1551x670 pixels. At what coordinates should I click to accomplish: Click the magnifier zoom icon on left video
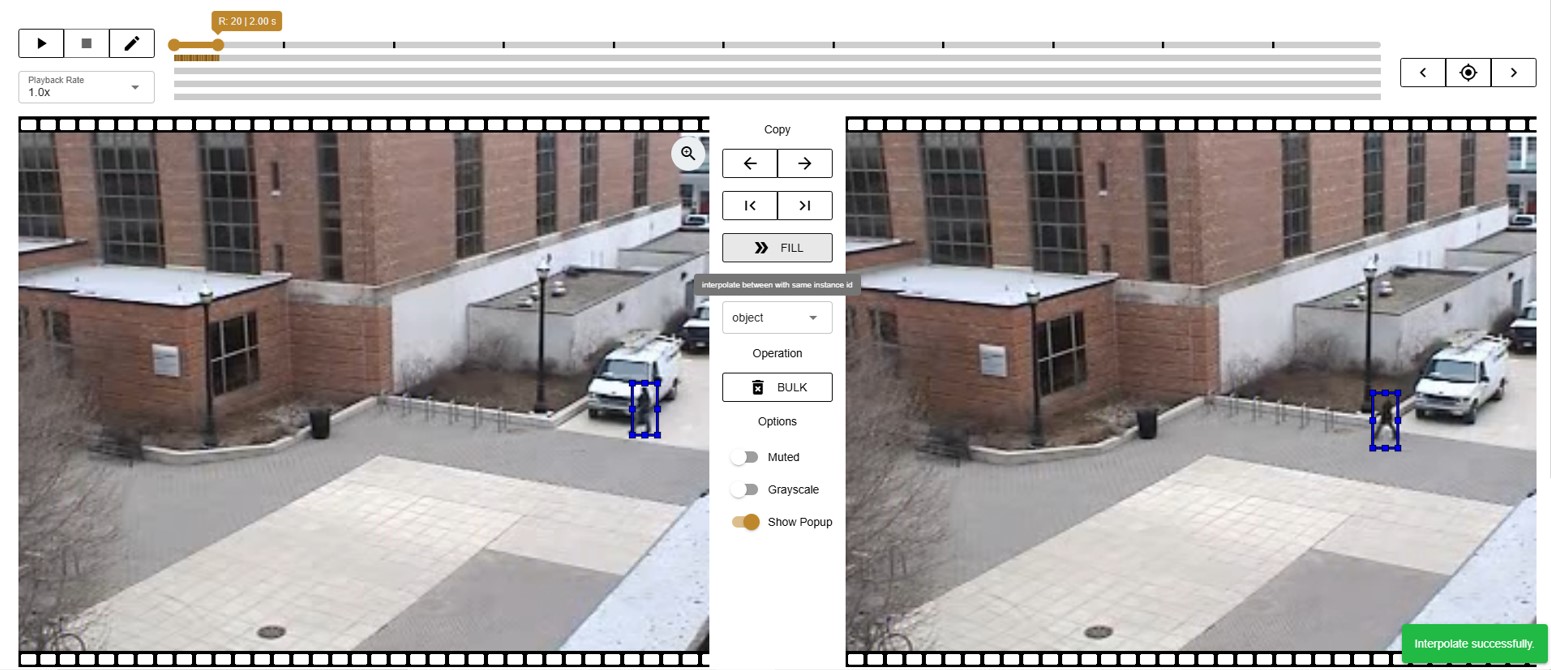point(688,153)
